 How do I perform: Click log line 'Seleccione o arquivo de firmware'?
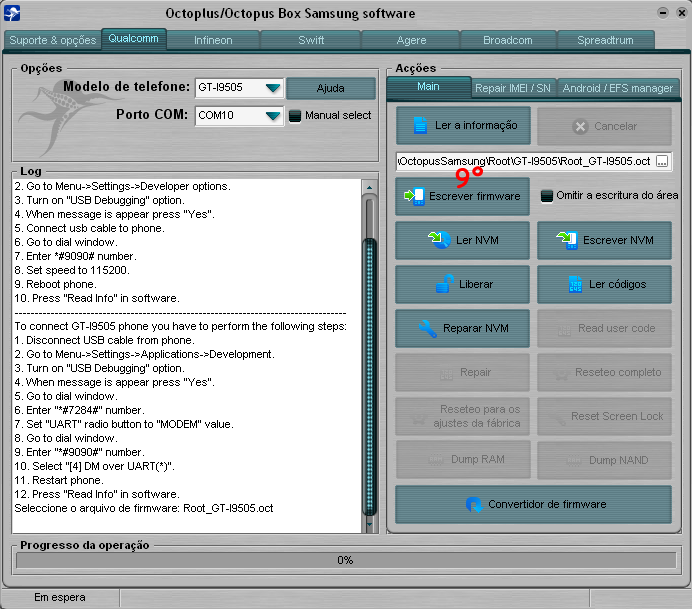144,508
